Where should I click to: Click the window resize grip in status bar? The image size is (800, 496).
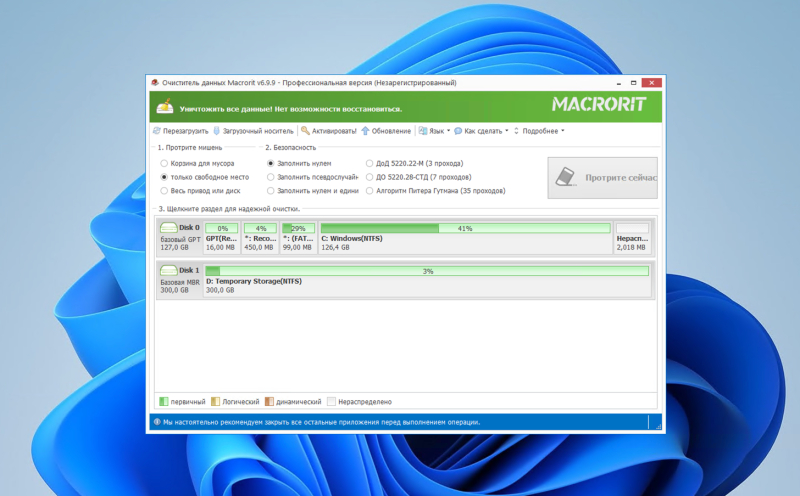click(658, 426)
